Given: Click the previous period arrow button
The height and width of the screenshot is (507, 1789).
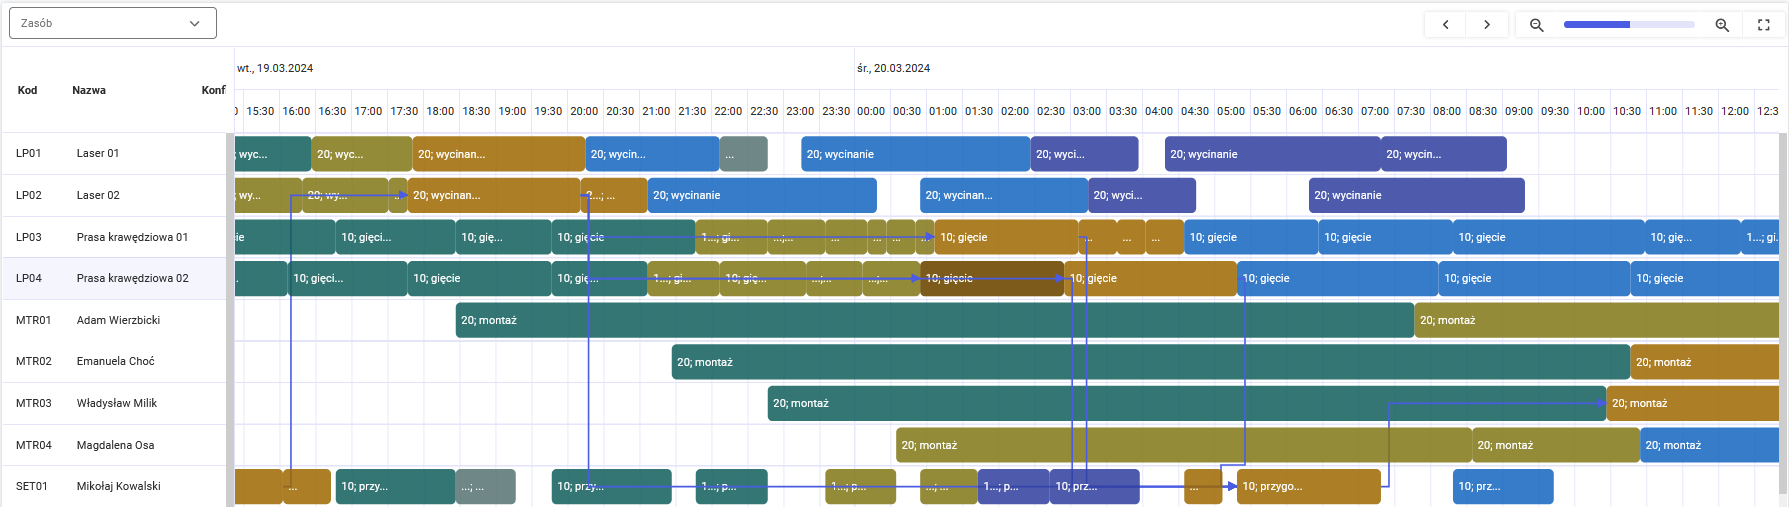Looking at the screenshot, I should point(1445,25).
